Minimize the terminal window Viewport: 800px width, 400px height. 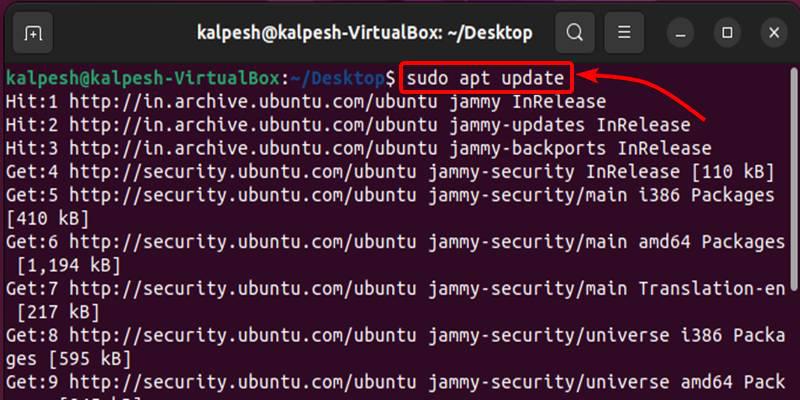click(682, 33)
